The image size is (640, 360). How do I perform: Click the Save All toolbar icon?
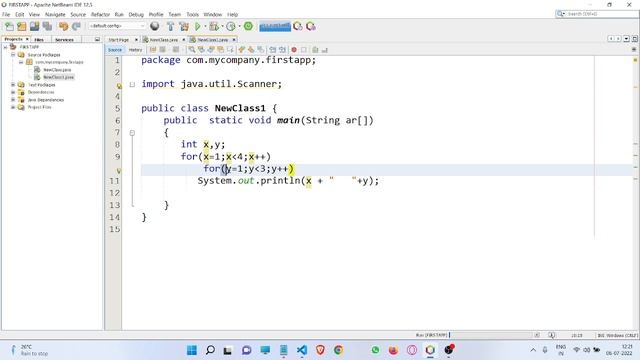pyautogui.click(x=47, y=27)
